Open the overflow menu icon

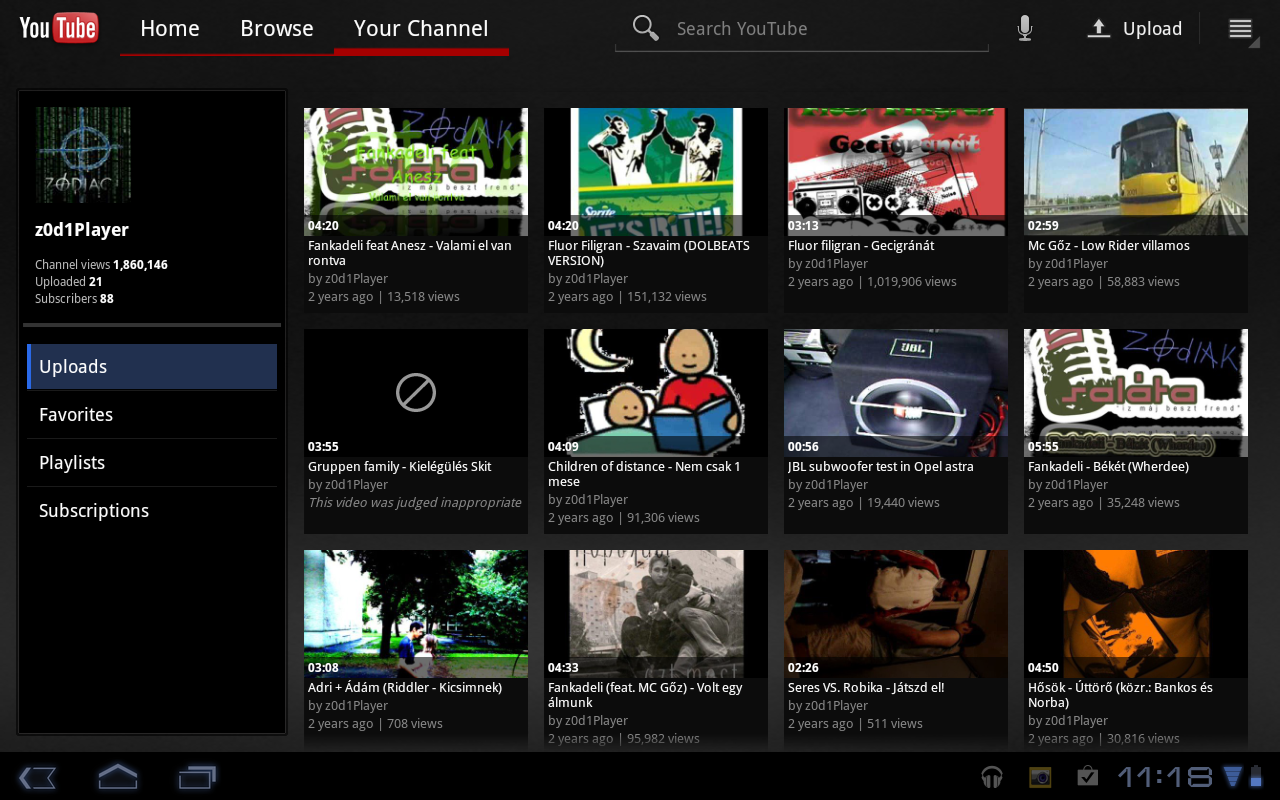1240,29
